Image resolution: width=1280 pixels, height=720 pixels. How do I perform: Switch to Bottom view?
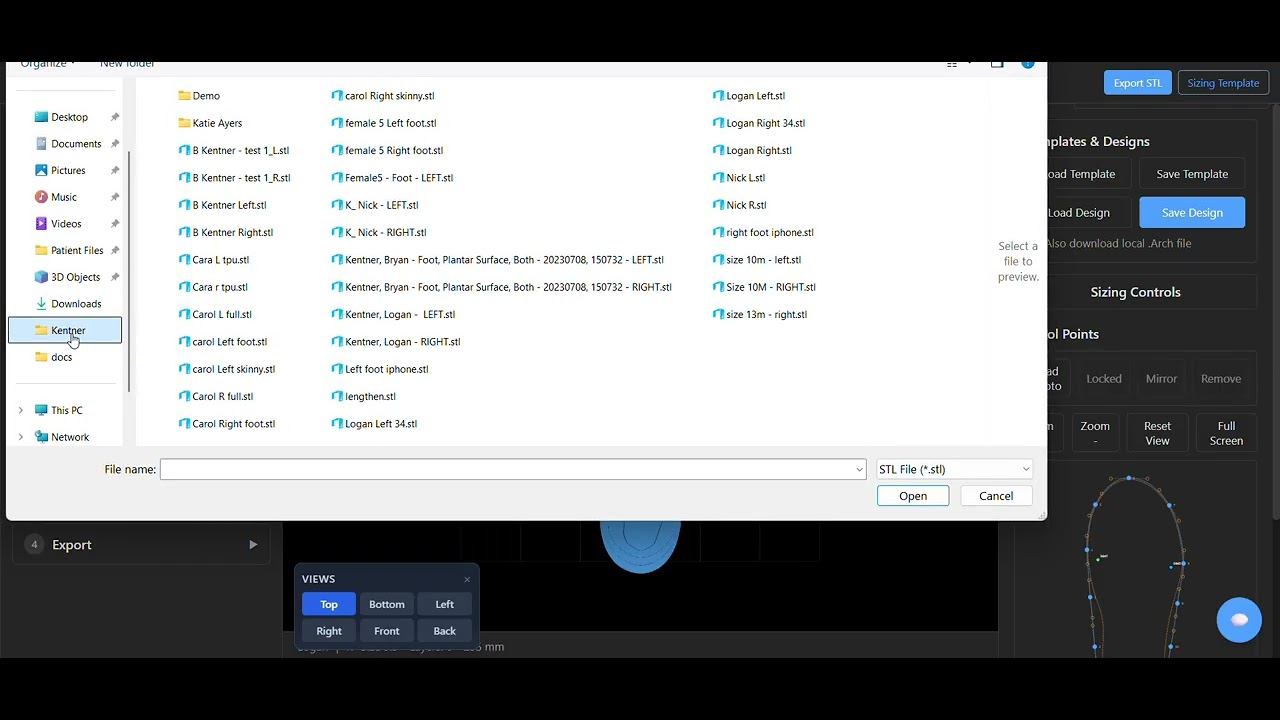click(x=387, y=604)
